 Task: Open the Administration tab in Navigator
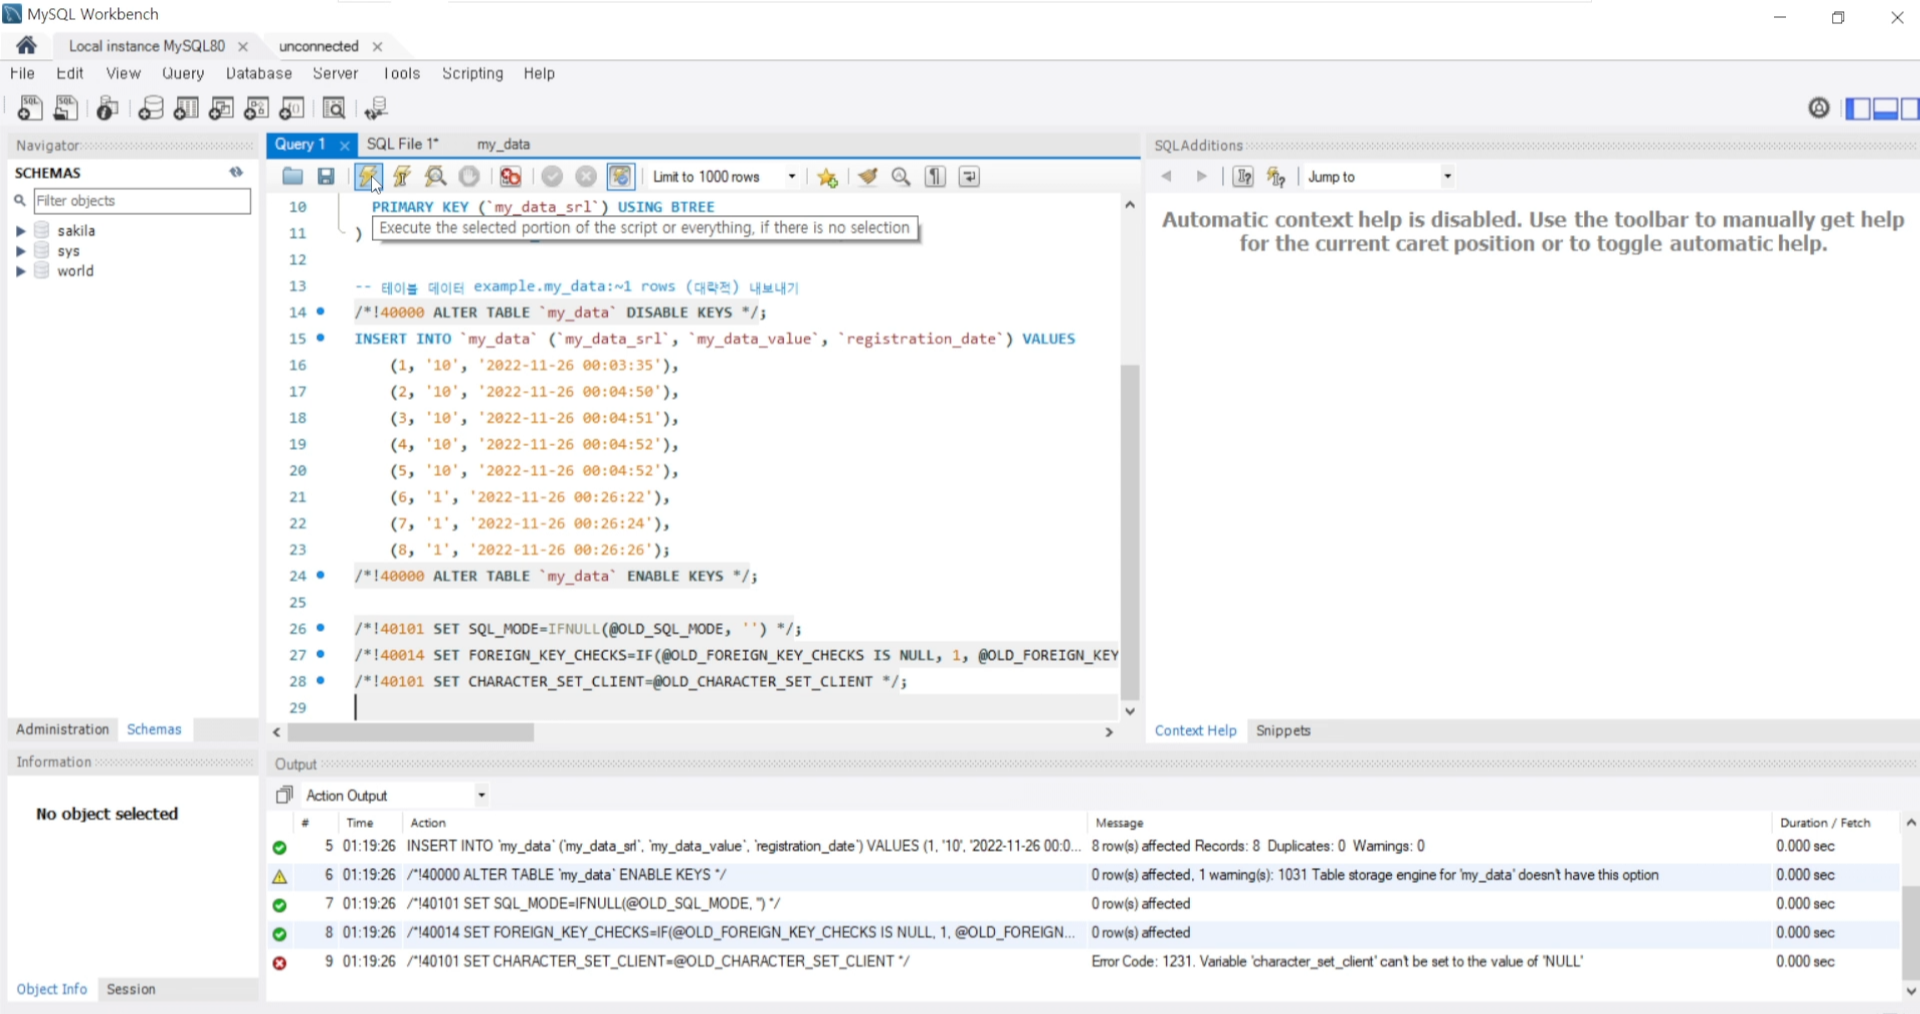(x=62, y=730)
